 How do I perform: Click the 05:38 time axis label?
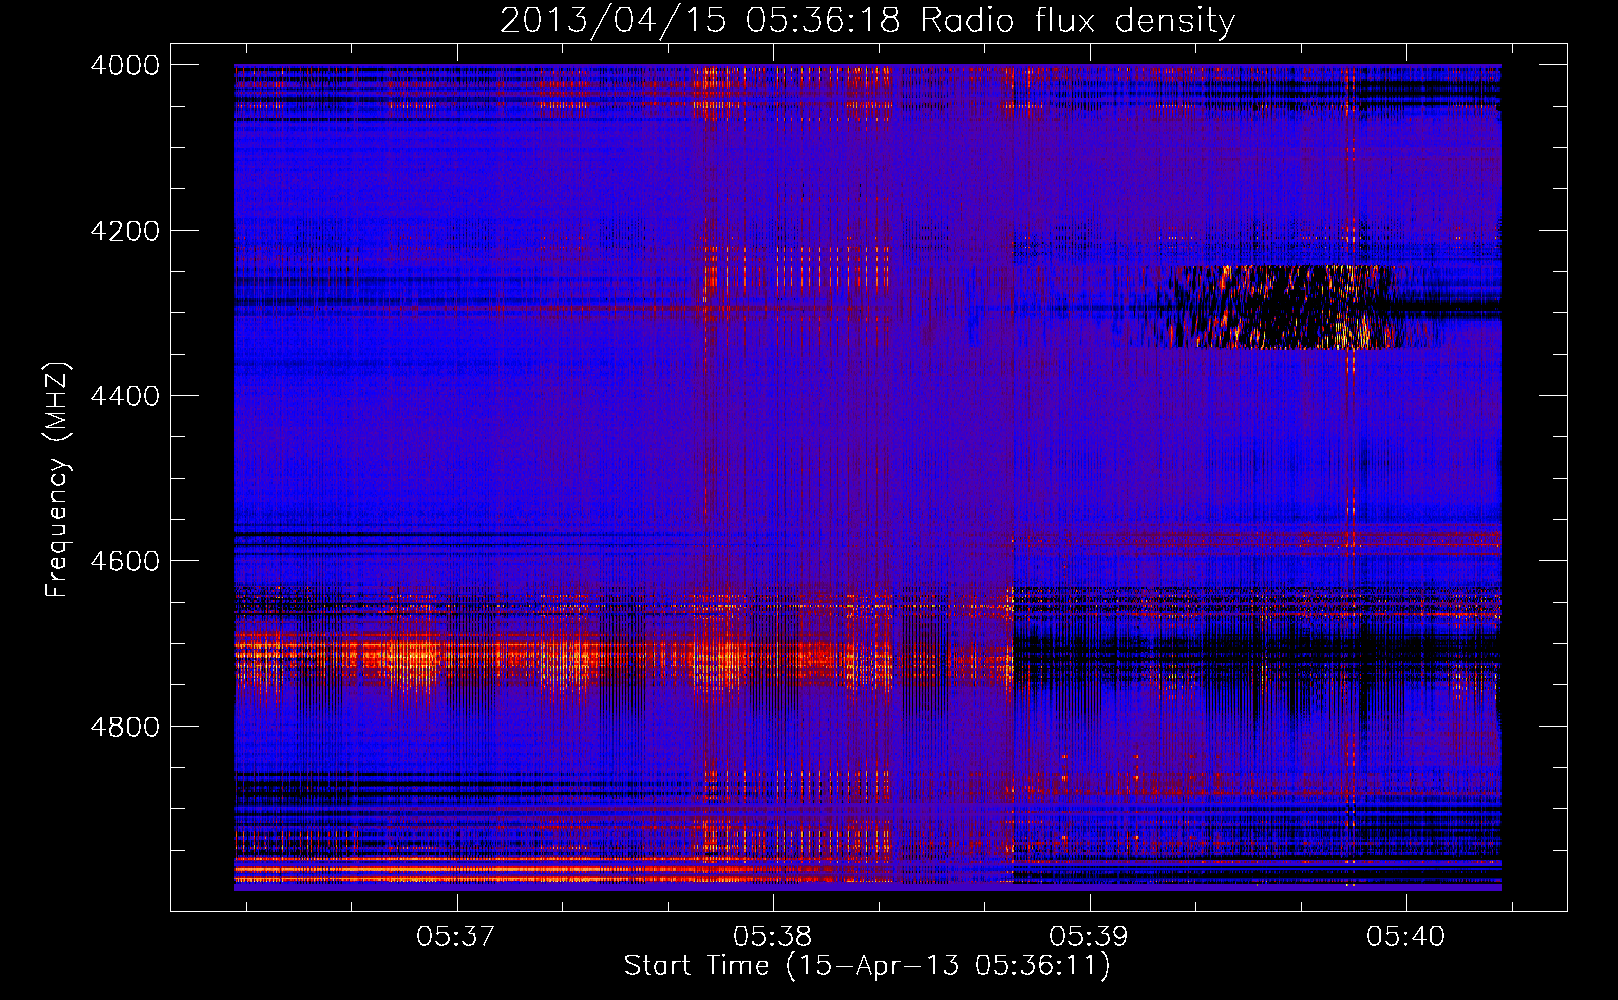click(772, 937)
